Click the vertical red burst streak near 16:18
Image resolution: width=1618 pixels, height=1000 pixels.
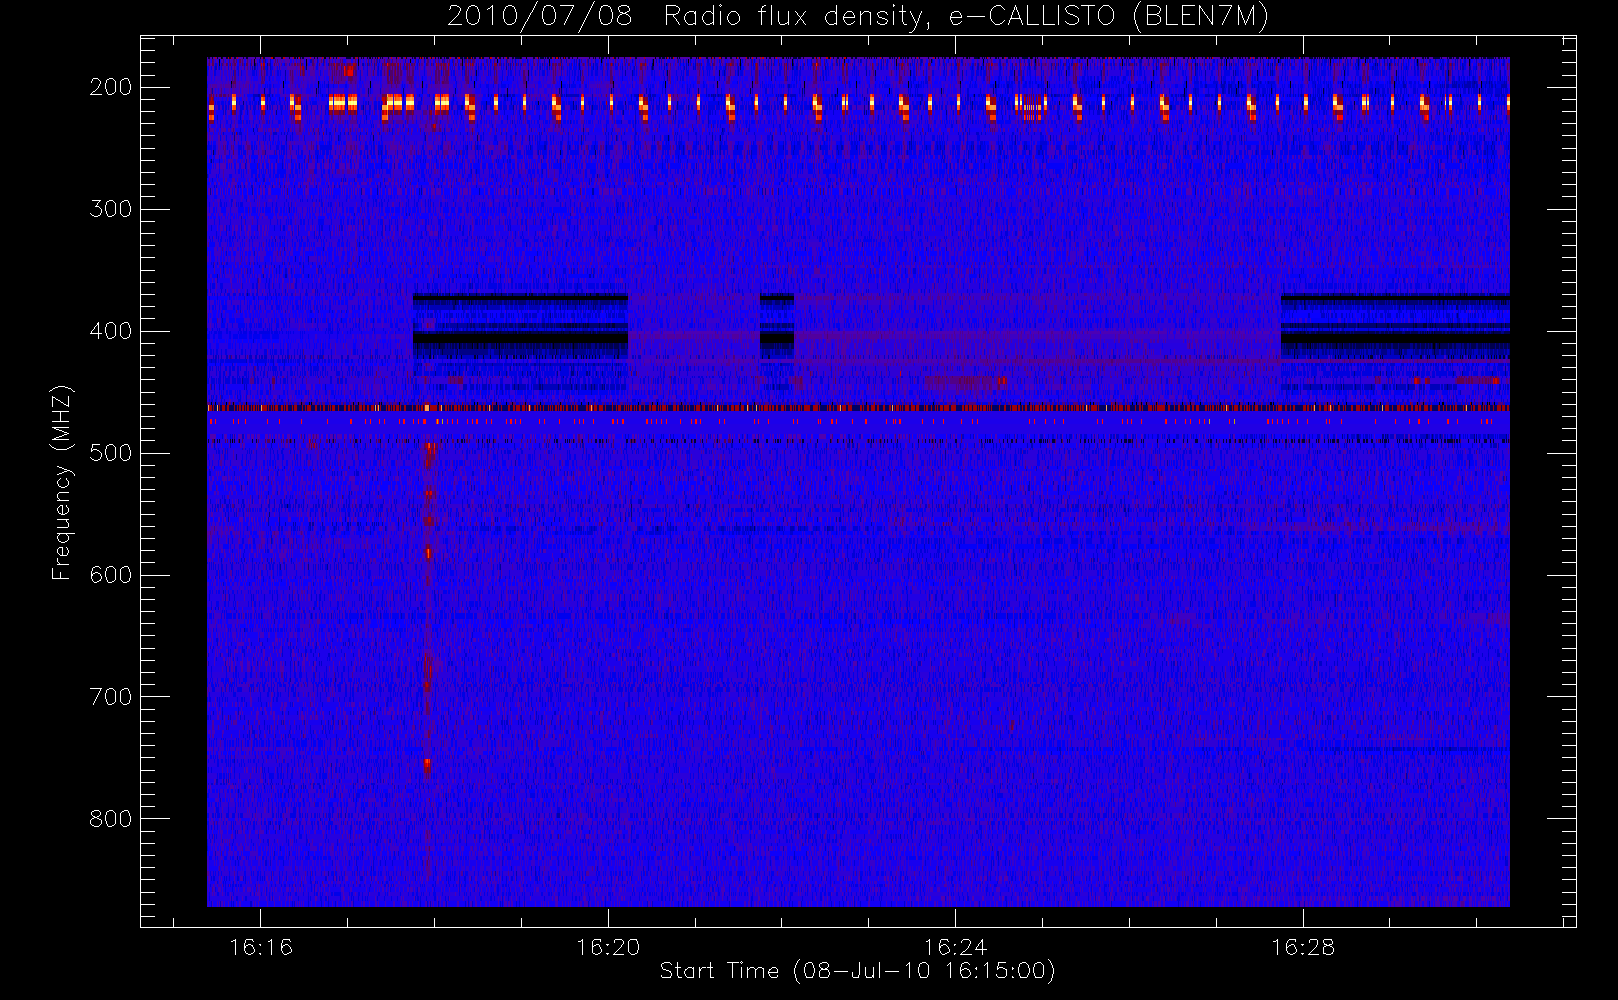point(428,610)
